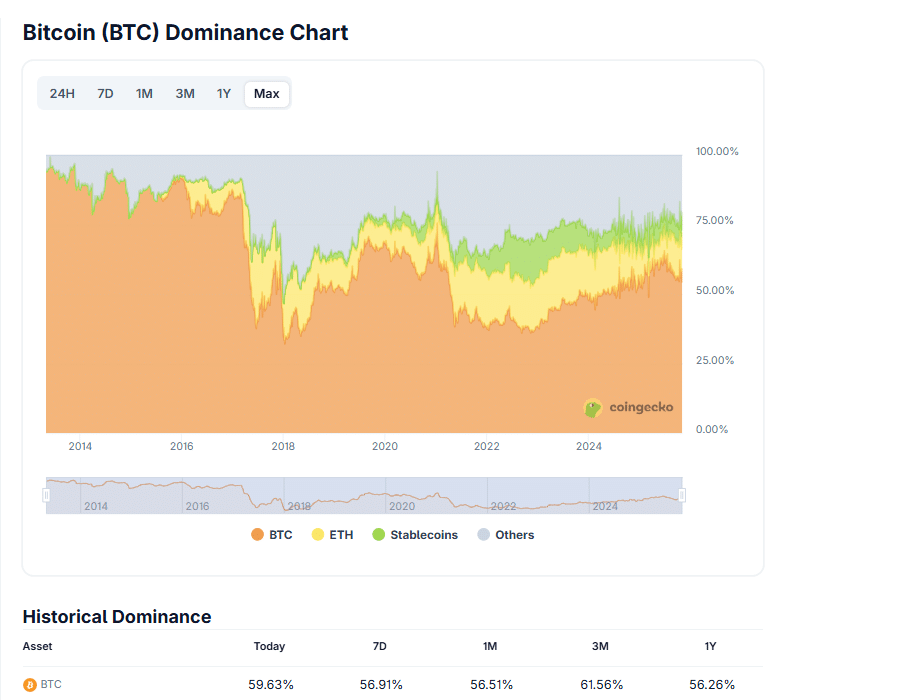Click the 1Y column header in table

coord(710,647)
